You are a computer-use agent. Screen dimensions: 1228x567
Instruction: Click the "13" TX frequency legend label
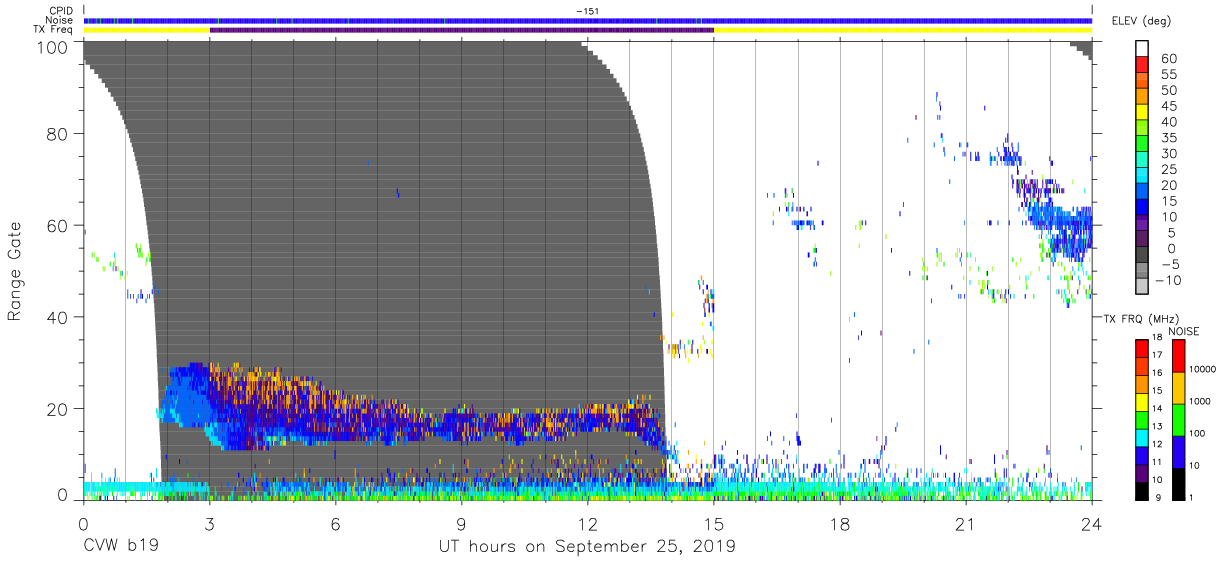click(x=1160, y=426)
